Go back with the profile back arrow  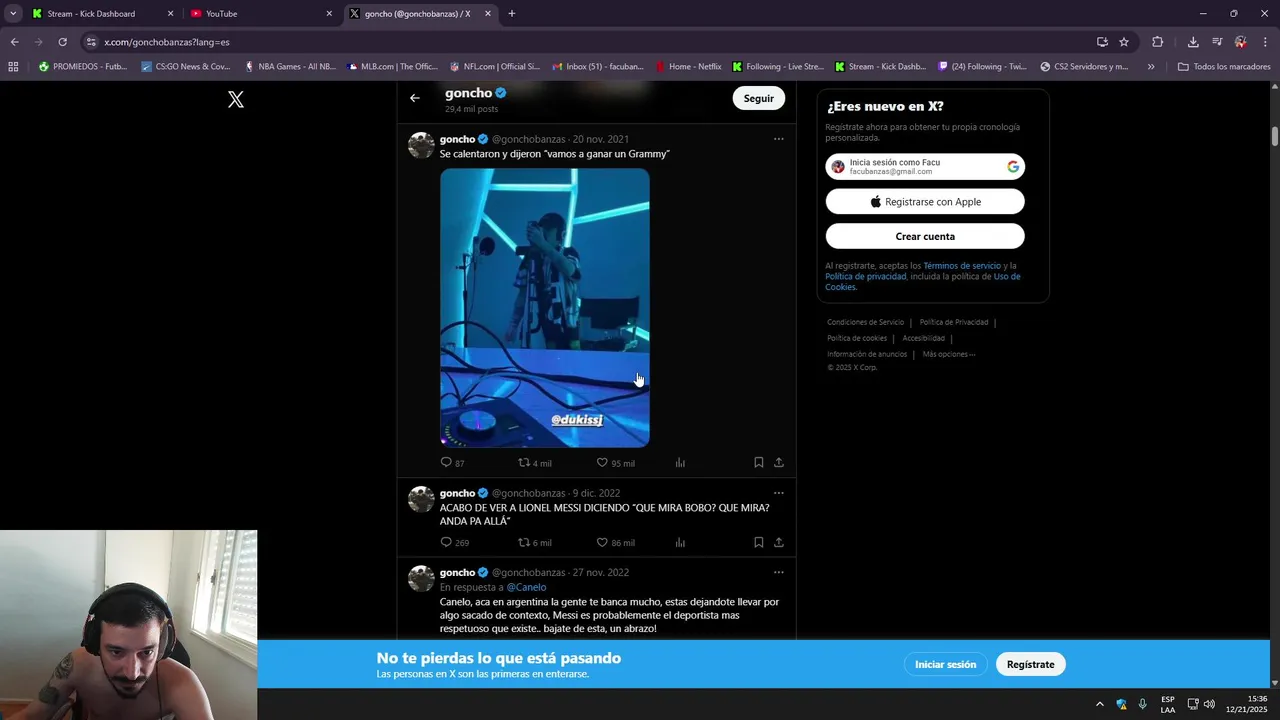point(415,98)
